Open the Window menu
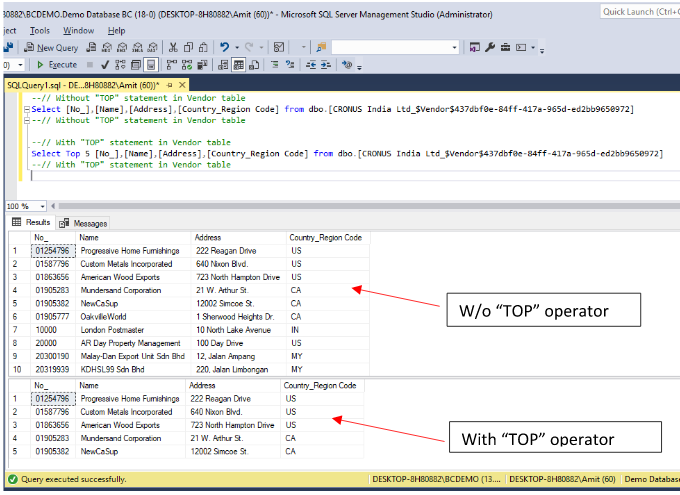The height and width of the screenshot is (495, 680). coord(78,31)
